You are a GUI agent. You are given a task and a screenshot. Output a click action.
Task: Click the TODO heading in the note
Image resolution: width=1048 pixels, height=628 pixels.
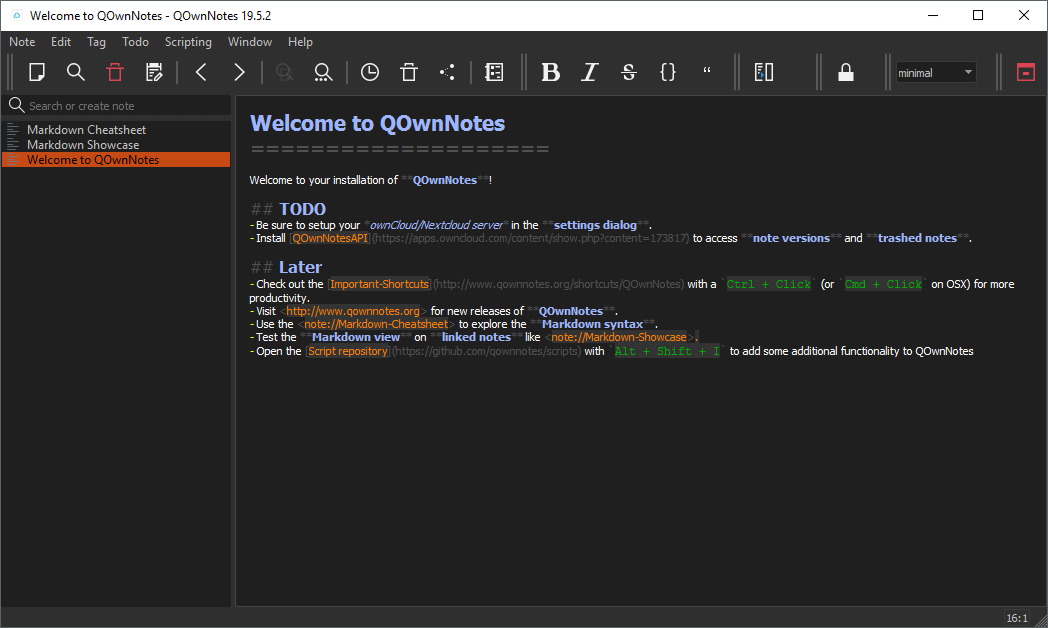[302, 209]
